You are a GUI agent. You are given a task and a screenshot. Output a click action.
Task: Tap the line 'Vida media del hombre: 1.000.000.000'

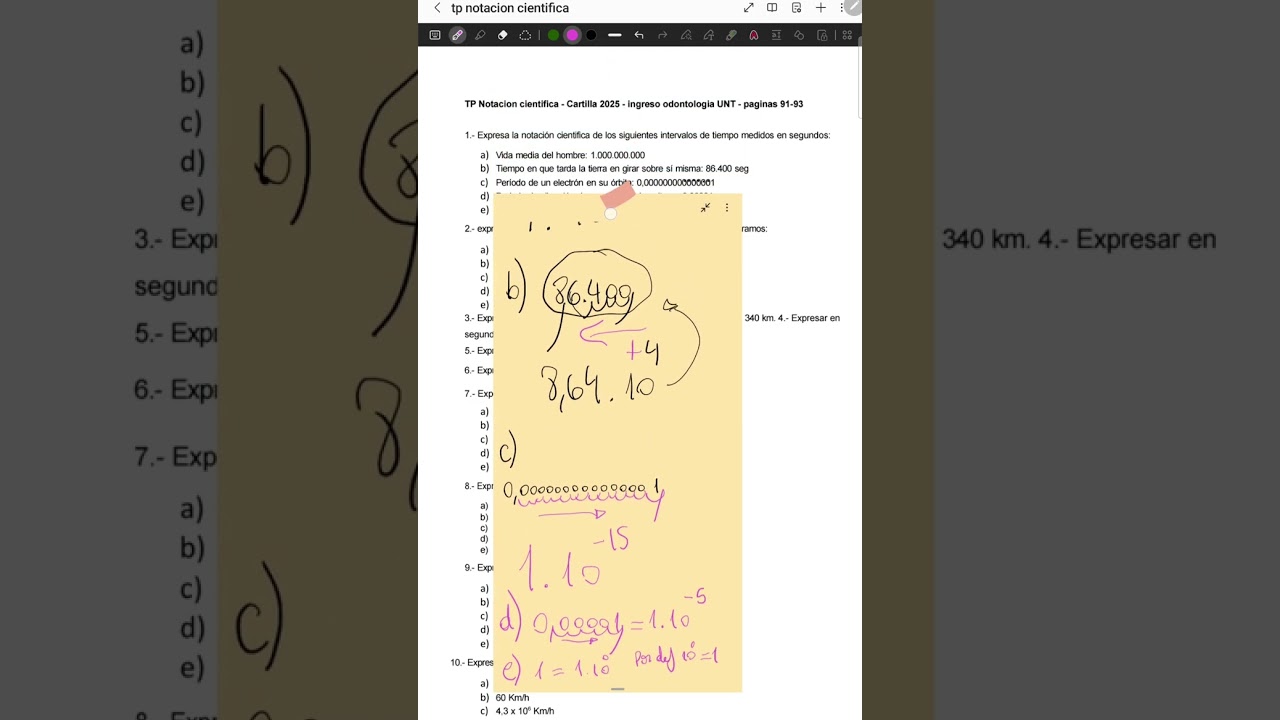tap(570, 155)
